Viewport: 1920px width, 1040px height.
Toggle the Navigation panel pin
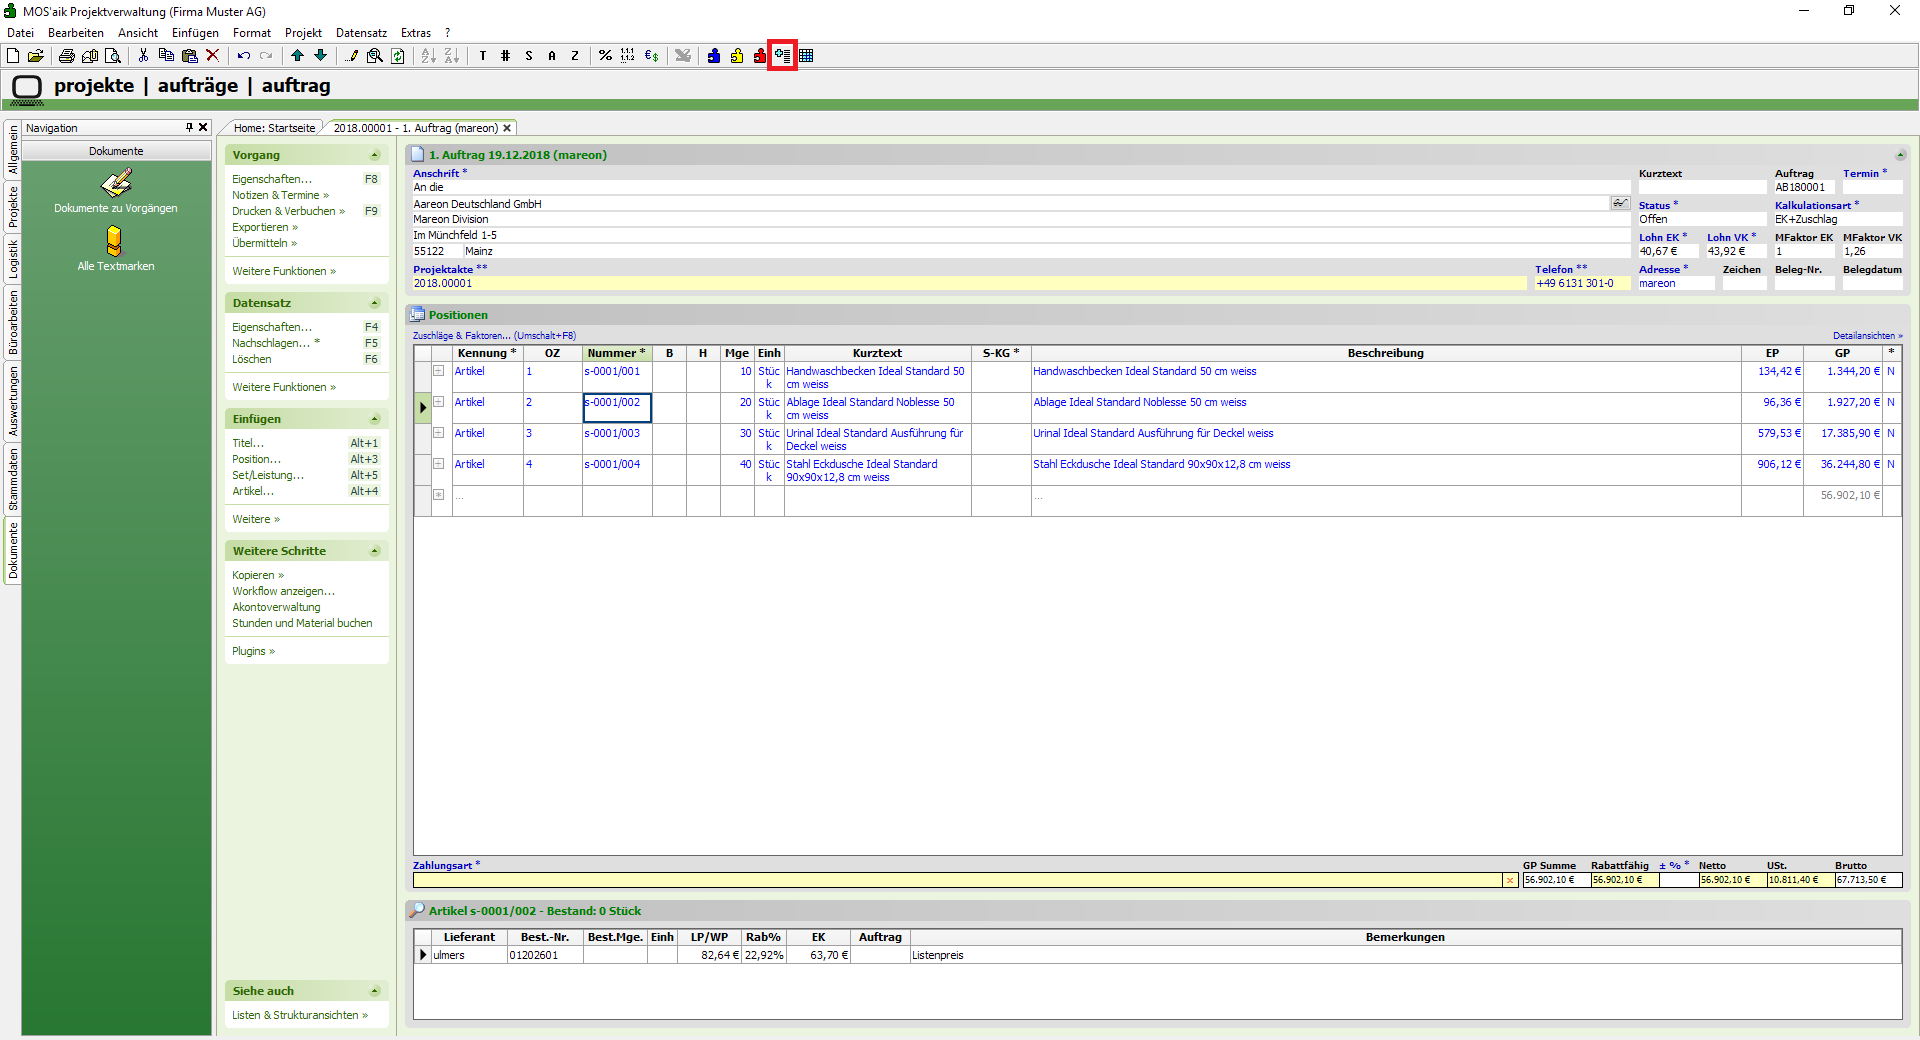click(189, 128)
